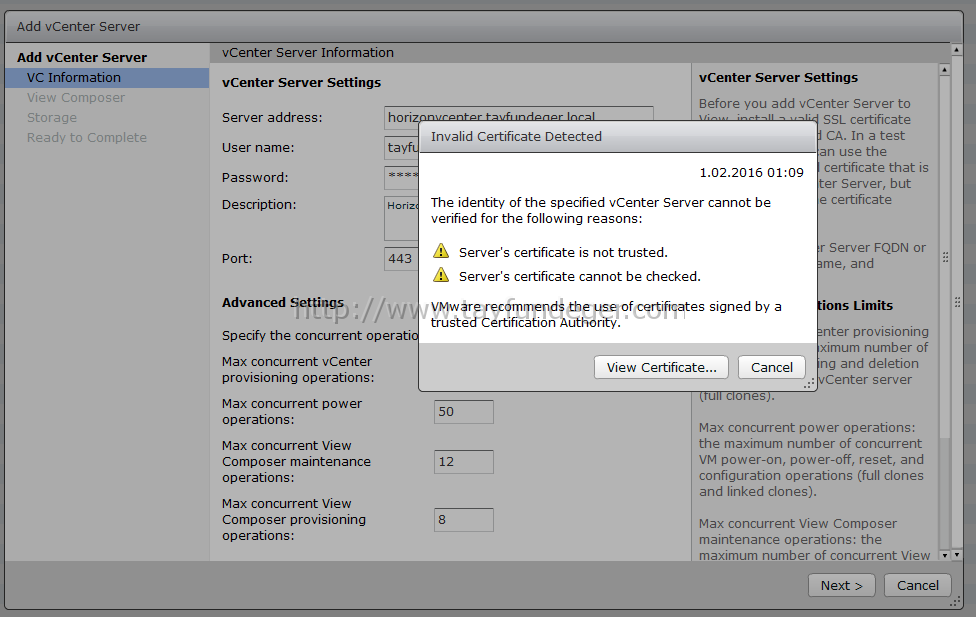
Task: Click help panel scrollbar up arrow
Action: tap(944, 70)
